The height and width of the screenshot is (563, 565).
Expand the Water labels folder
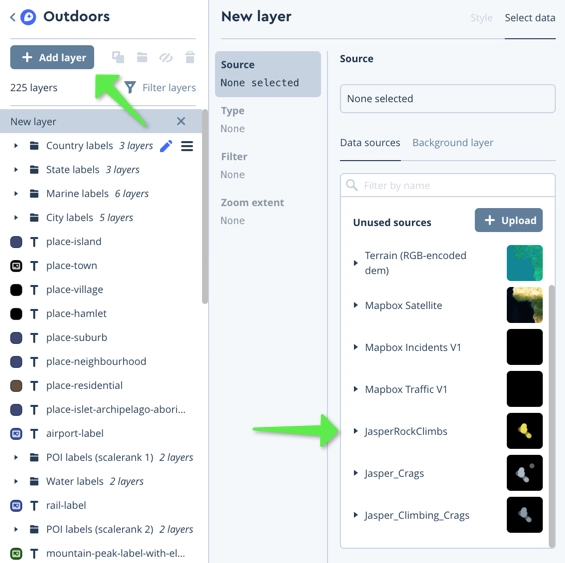tap(16, 482)
